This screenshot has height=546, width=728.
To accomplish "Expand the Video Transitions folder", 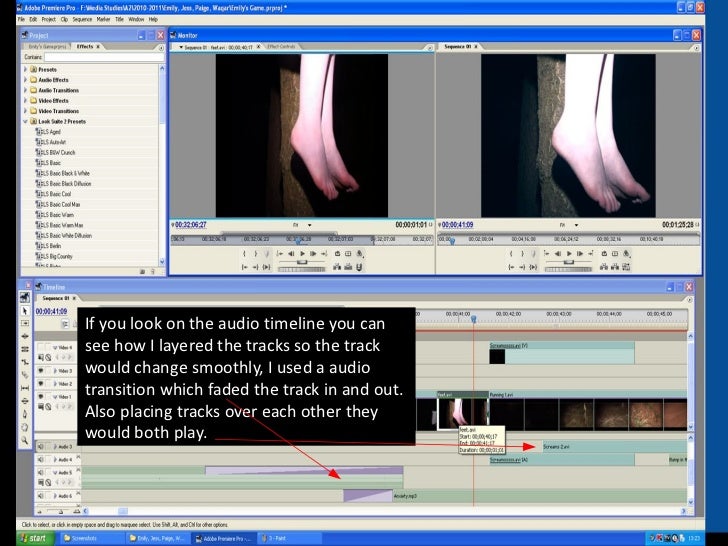I will tap(25, 111).
